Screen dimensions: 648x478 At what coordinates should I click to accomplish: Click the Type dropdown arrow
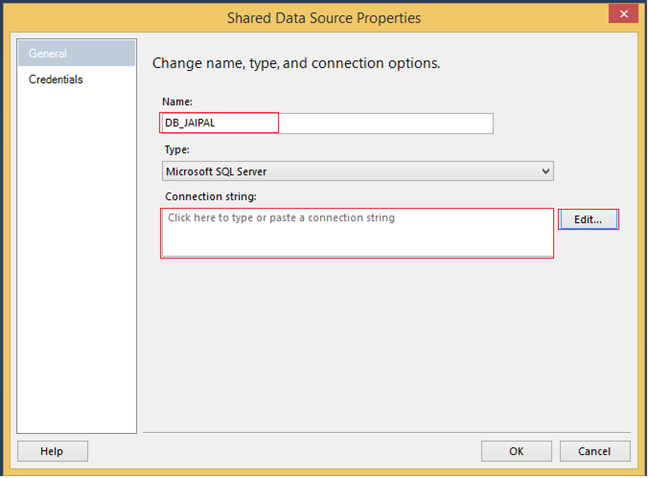[x=545, y=171]
